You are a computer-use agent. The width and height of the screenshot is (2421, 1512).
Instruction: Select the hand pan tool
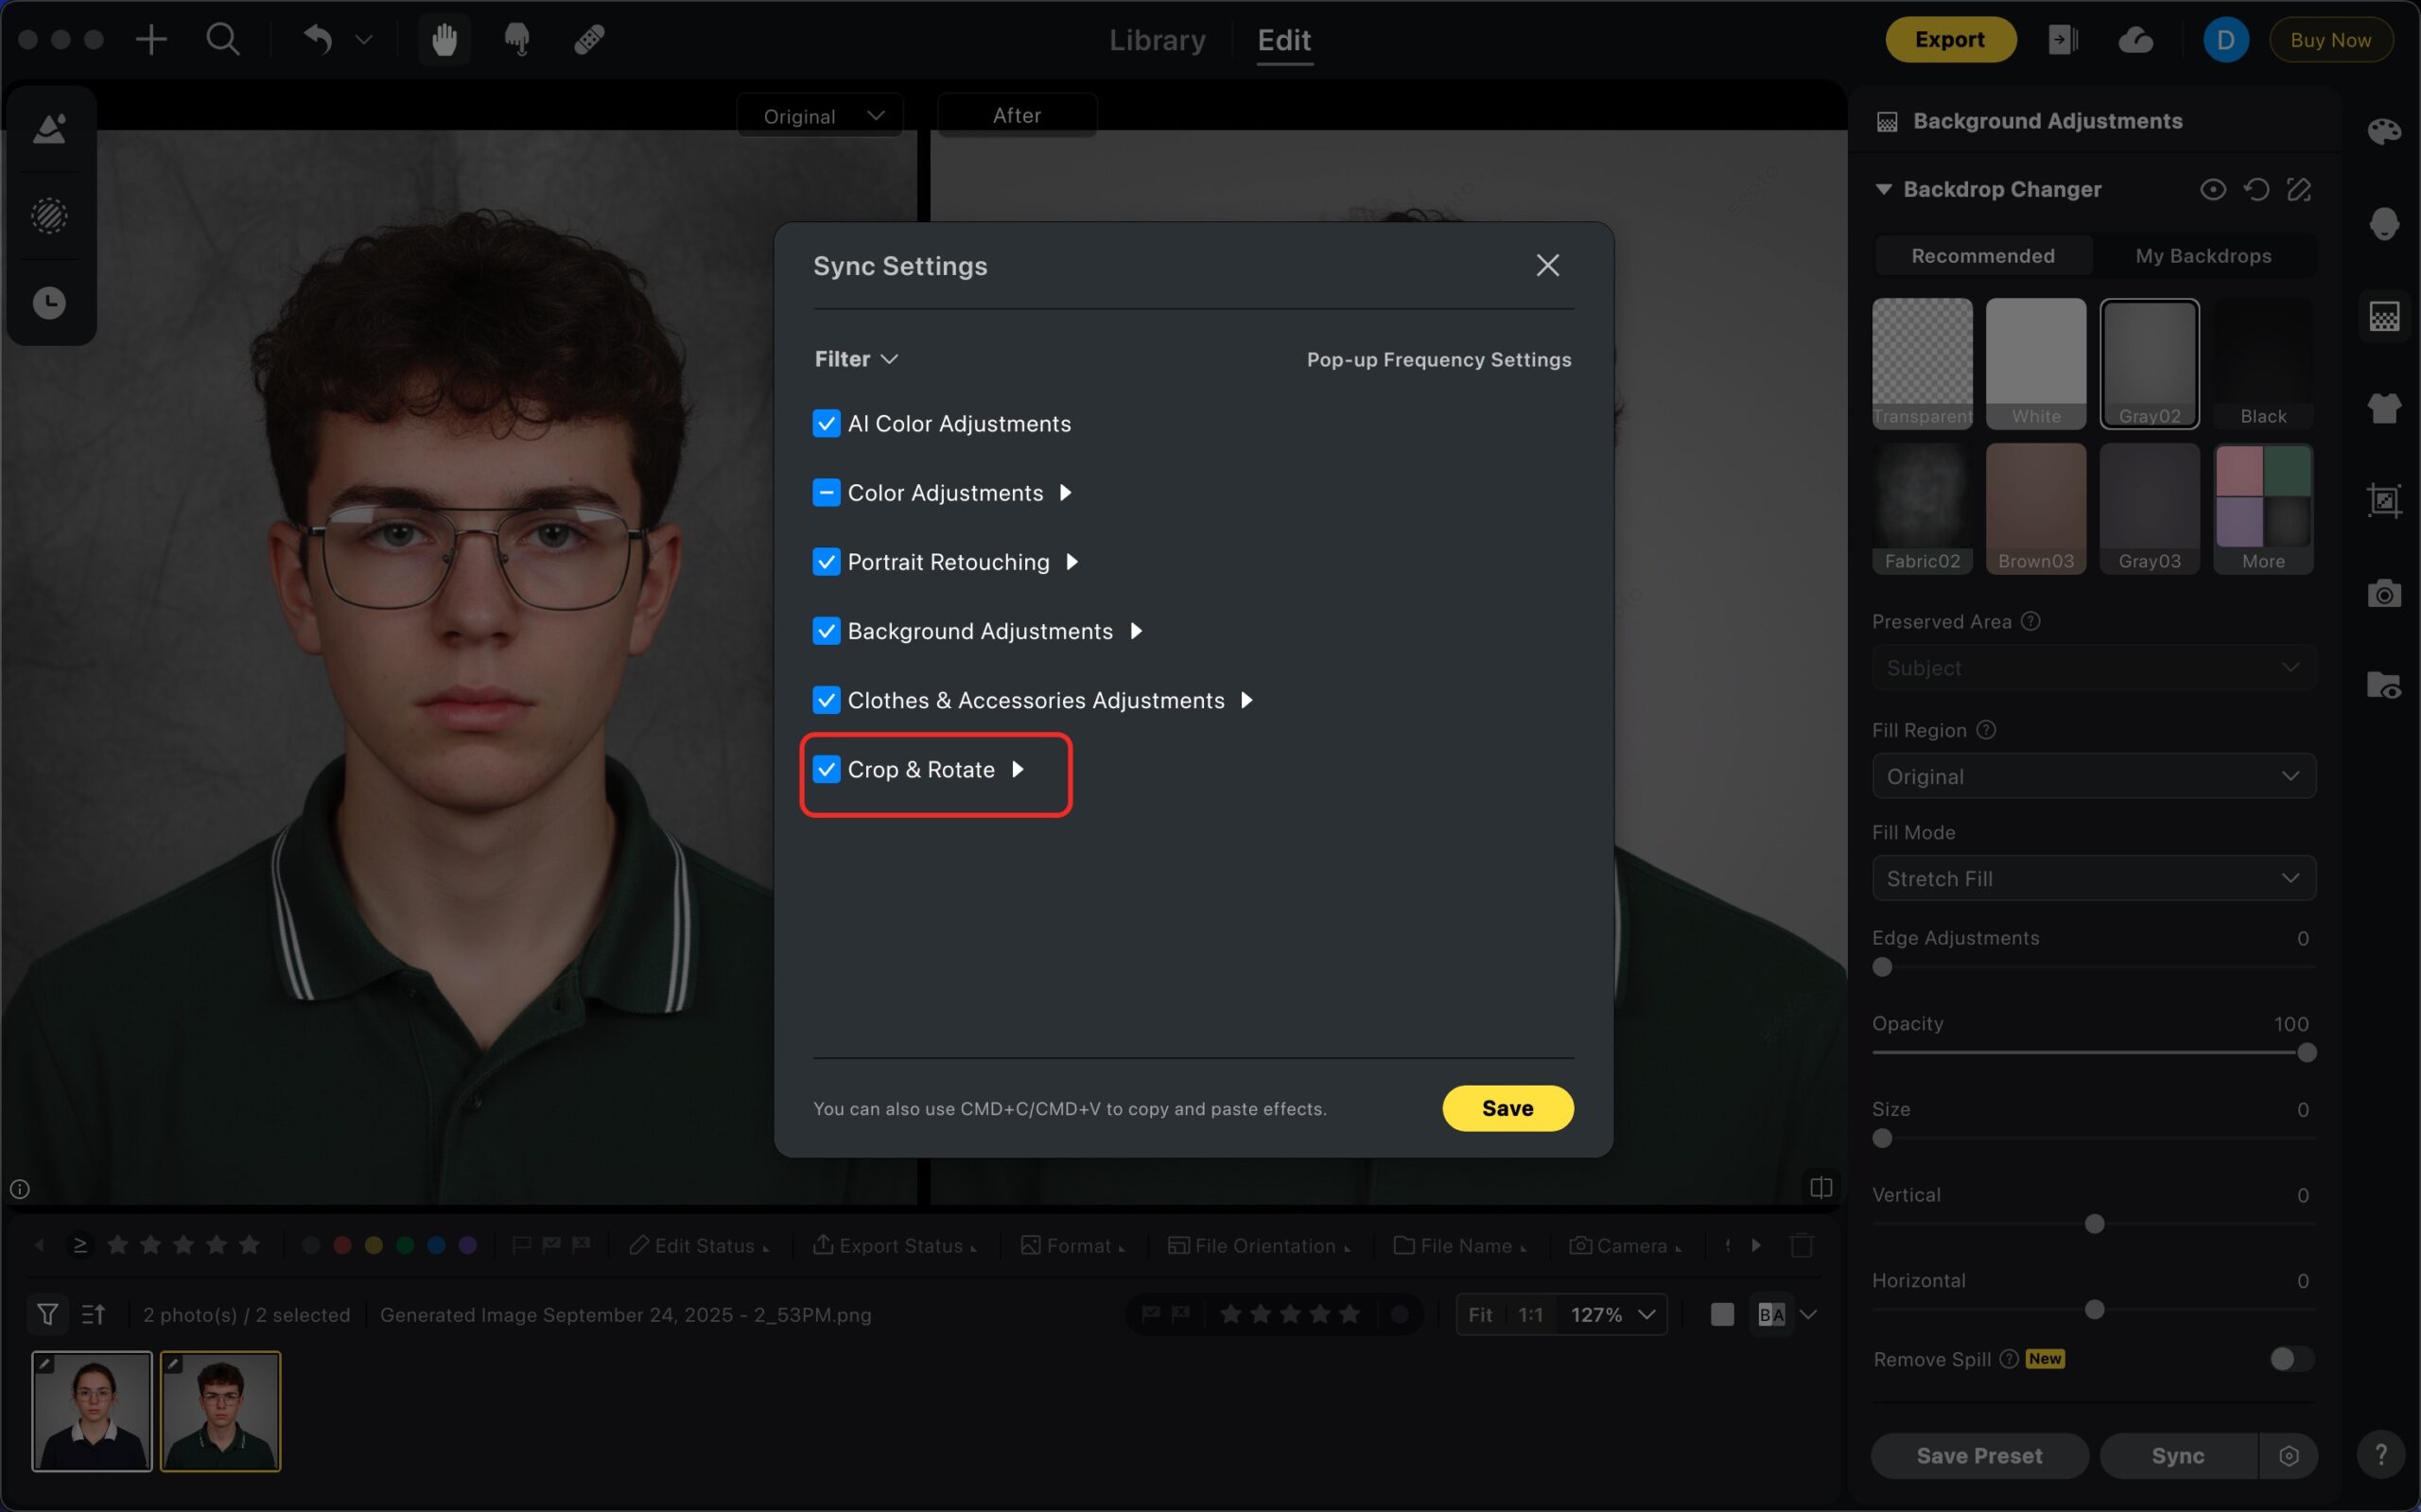click(x=444, y=40)
